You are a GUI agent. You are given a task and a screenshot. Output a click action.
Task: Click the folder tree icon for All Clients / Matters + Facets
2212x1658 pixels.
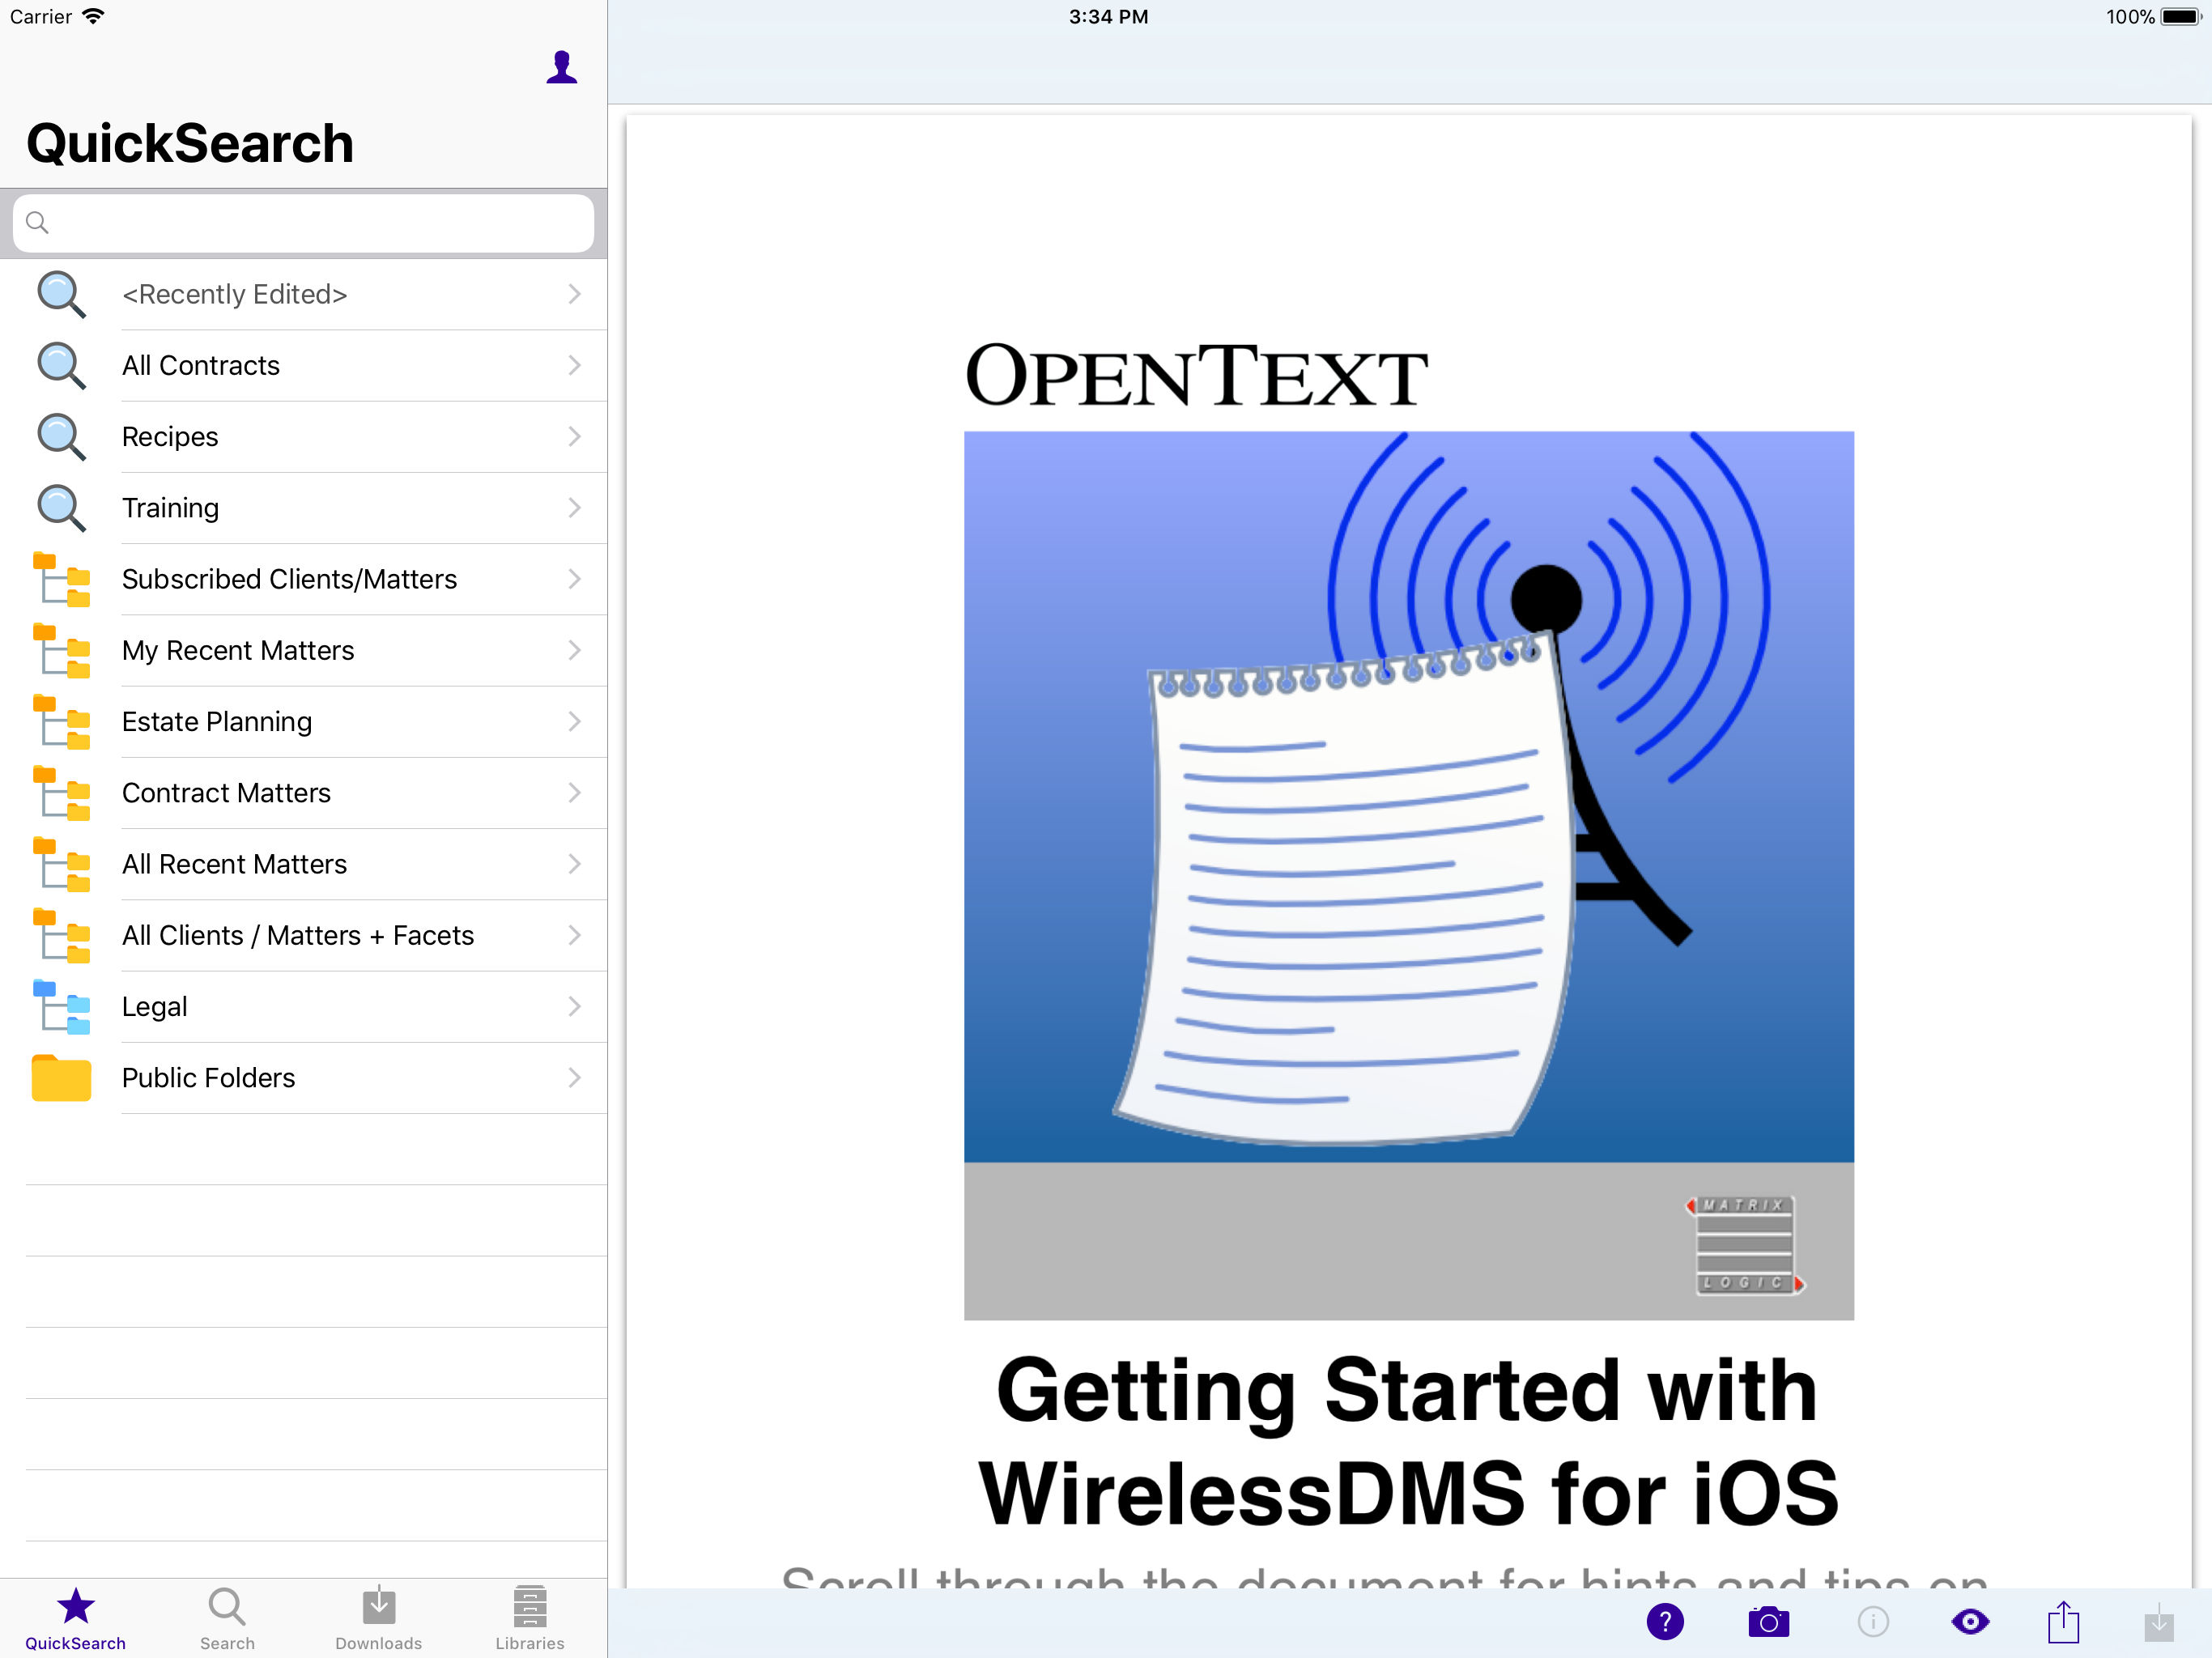point(61,935)
